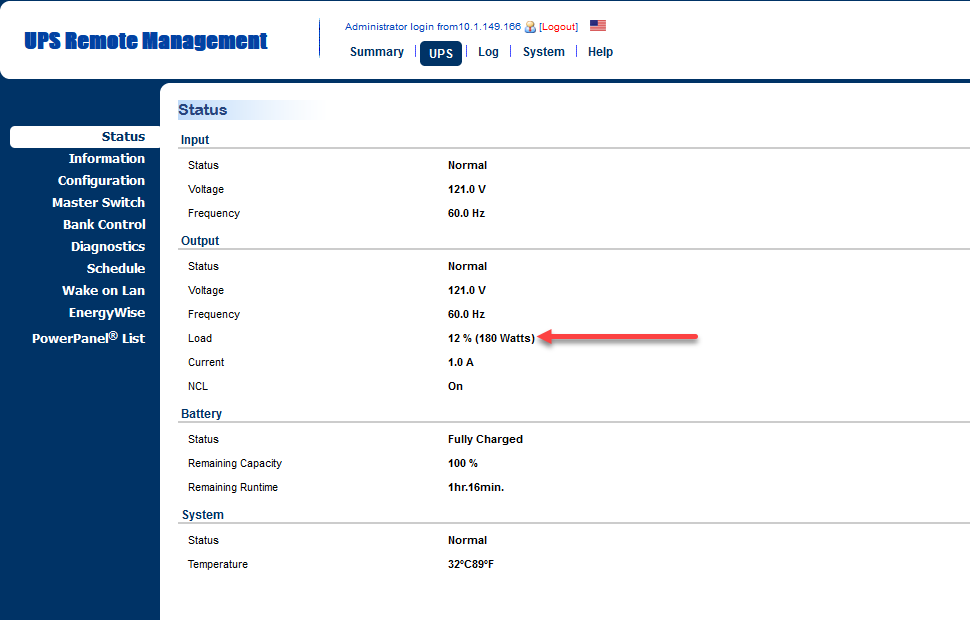
Task: Open Diagnostics in the sidebar
Action: (108, 246)
